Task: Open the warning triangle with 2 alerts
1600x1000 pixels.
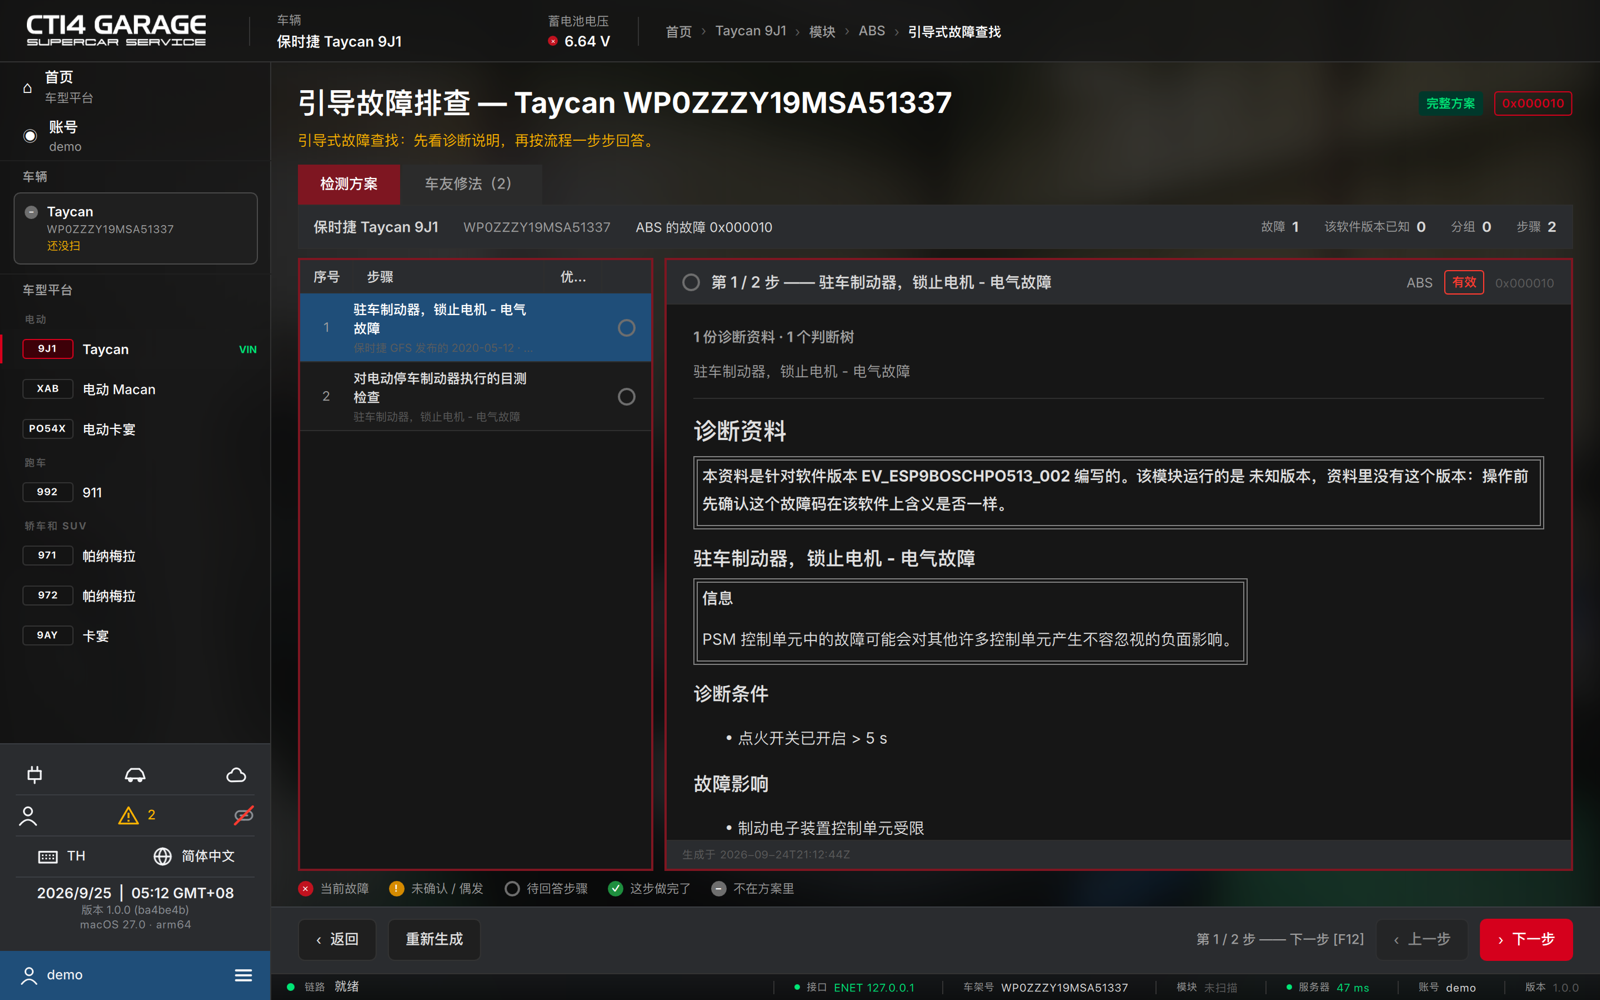Action: (137, 815)
